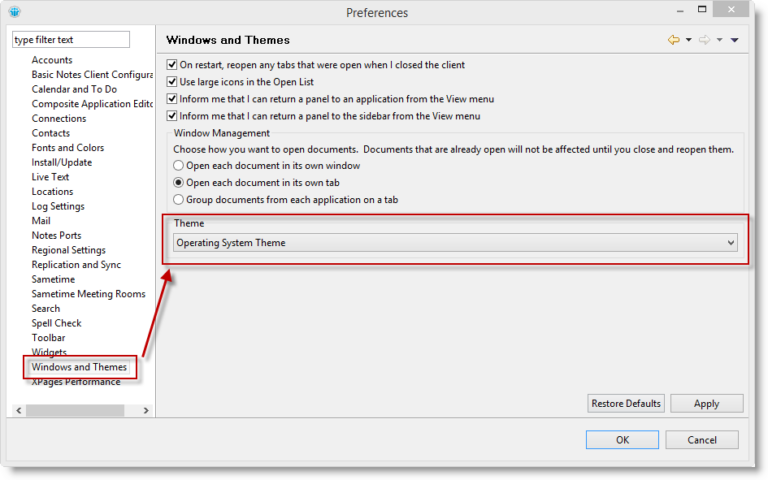Select Locations in the list

point(52,192)
